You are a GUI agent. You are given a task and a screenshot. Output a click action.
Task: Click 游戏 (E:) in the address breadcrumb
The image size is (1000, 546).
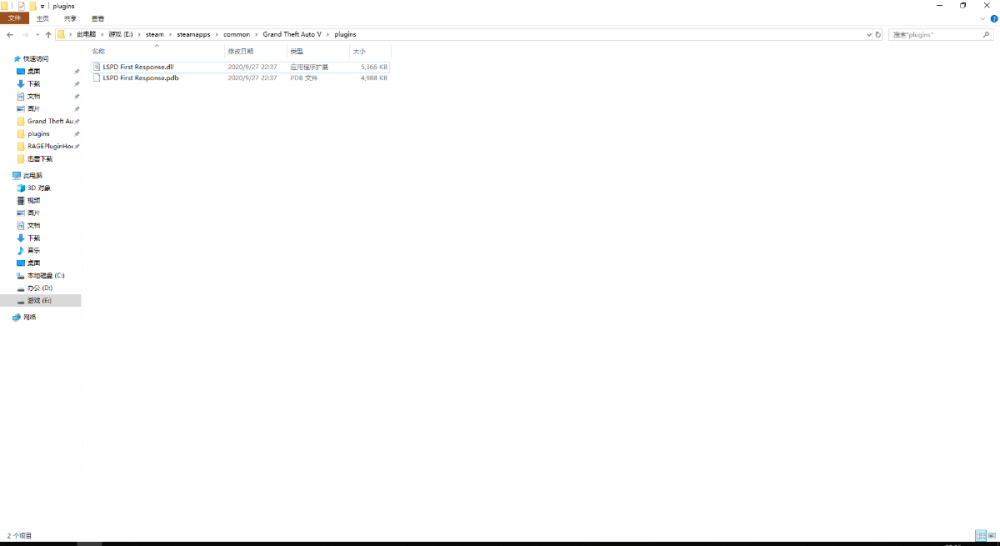pos(121,34)
